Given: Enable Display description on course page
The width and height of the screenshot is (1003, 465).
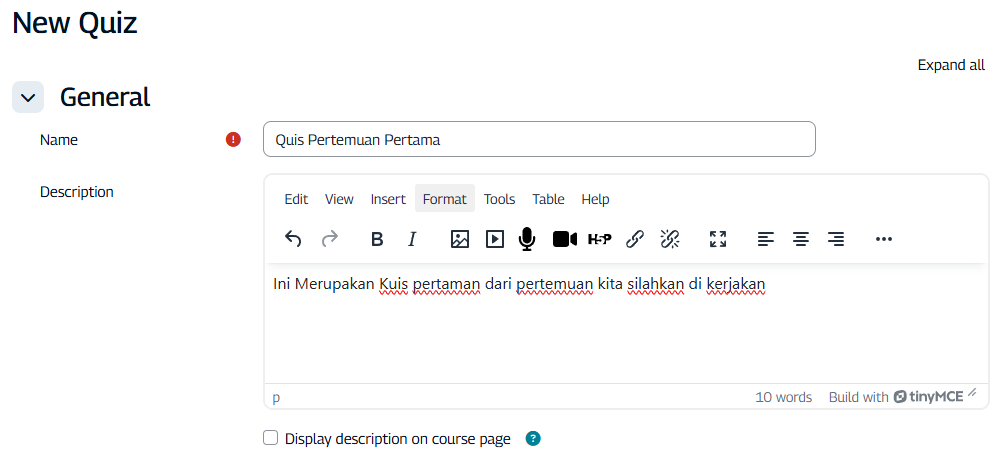Looking at the screenshot, I should coord(270,438).
